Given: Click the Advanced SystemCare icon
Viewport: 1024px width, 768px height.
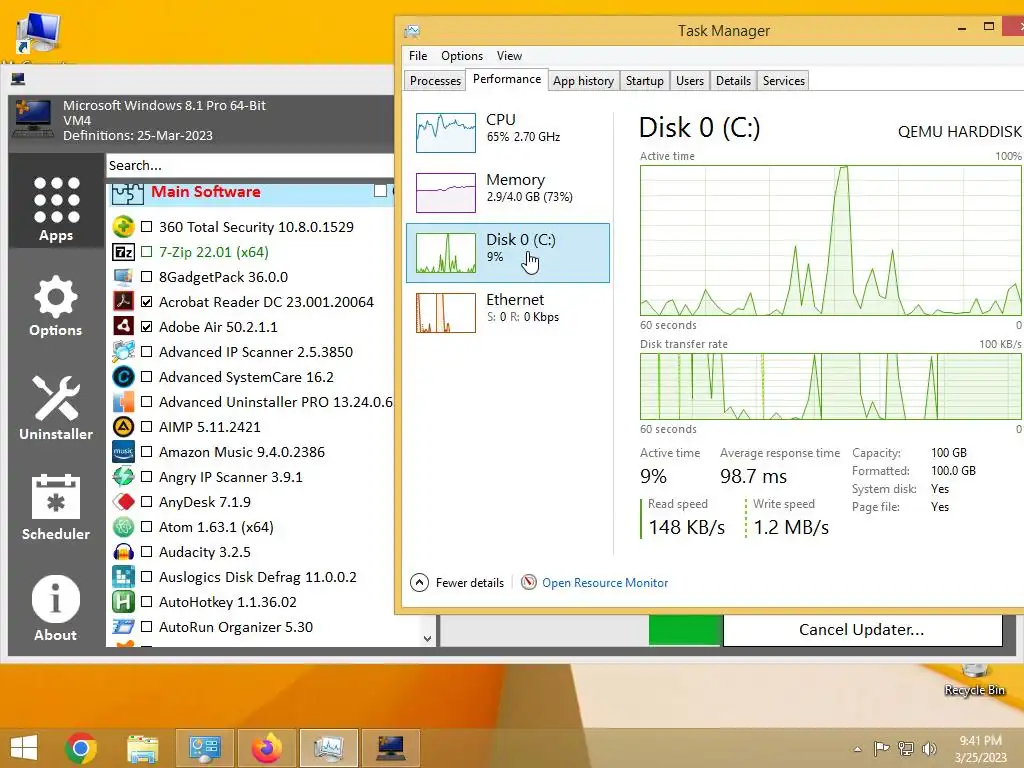Looking at the screenshot, I should tap(123, 377).
